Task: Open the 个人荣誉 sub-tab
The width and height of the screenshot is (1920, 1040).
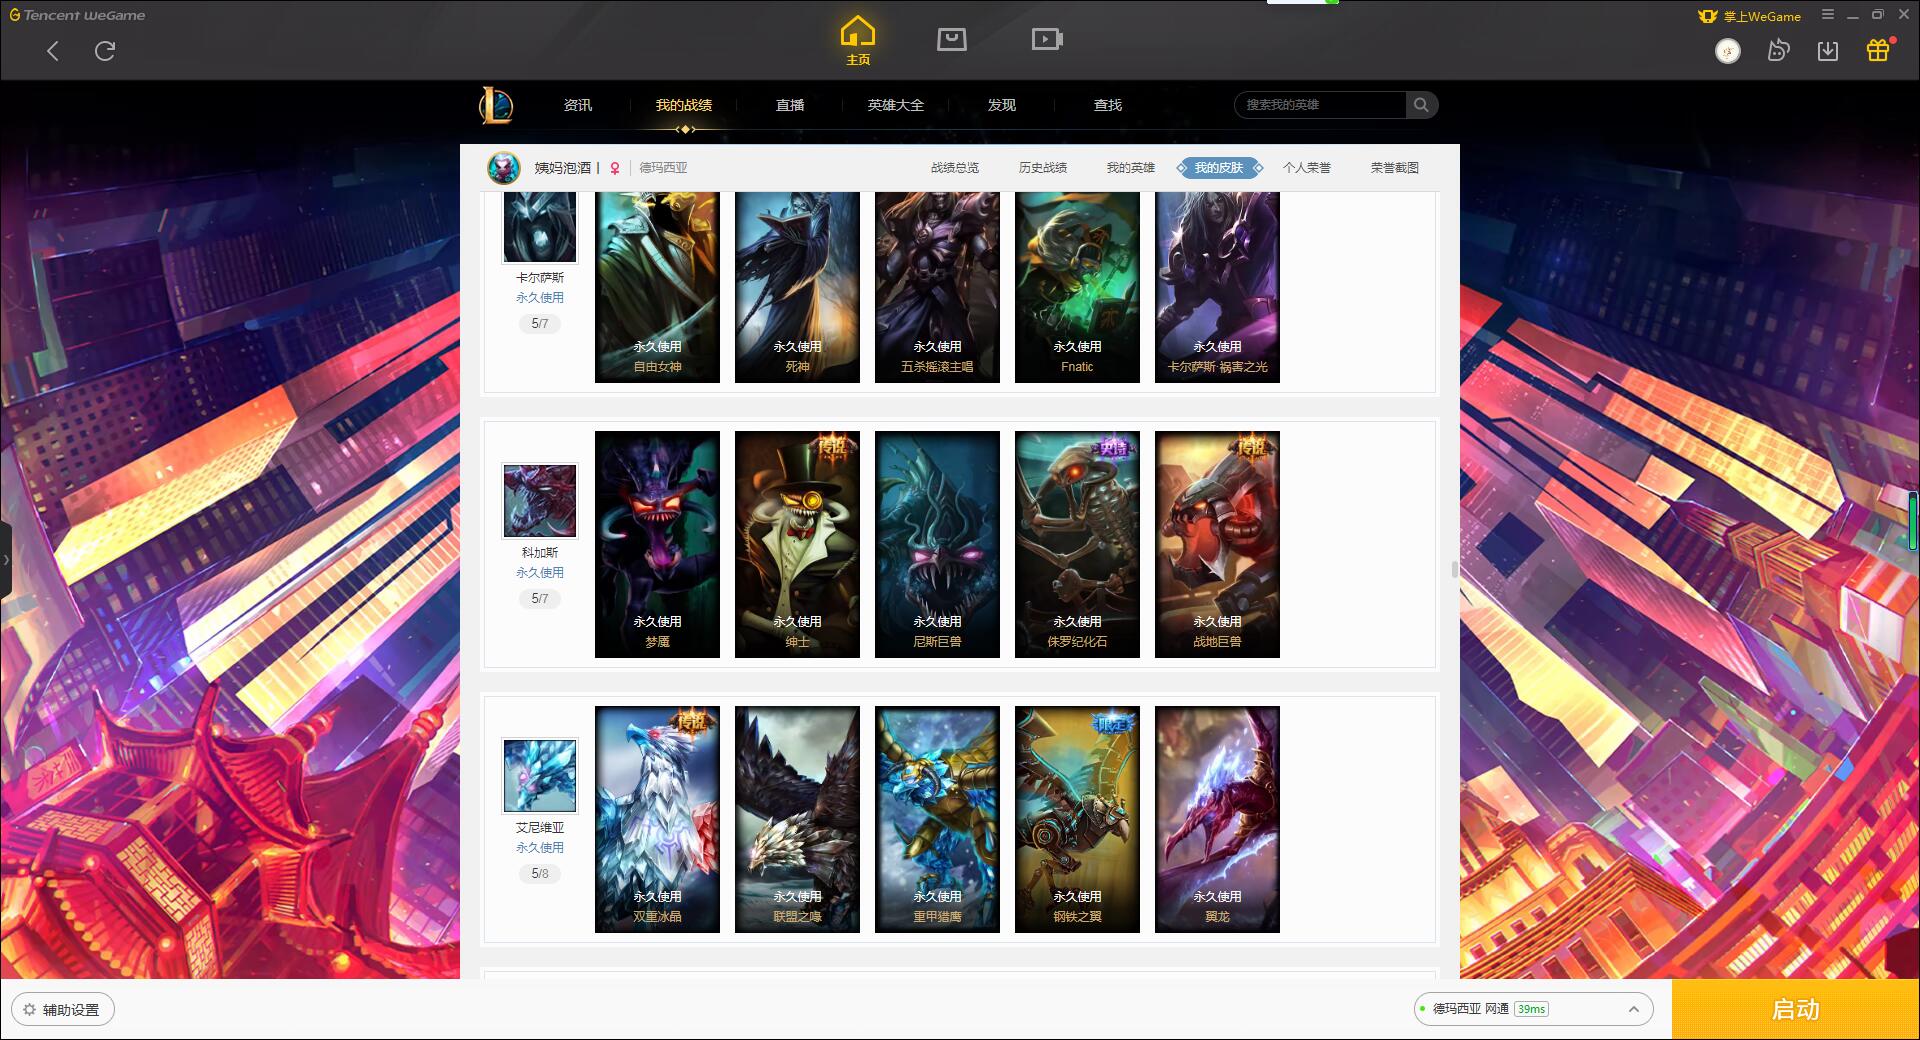Action: [1307, 168]
